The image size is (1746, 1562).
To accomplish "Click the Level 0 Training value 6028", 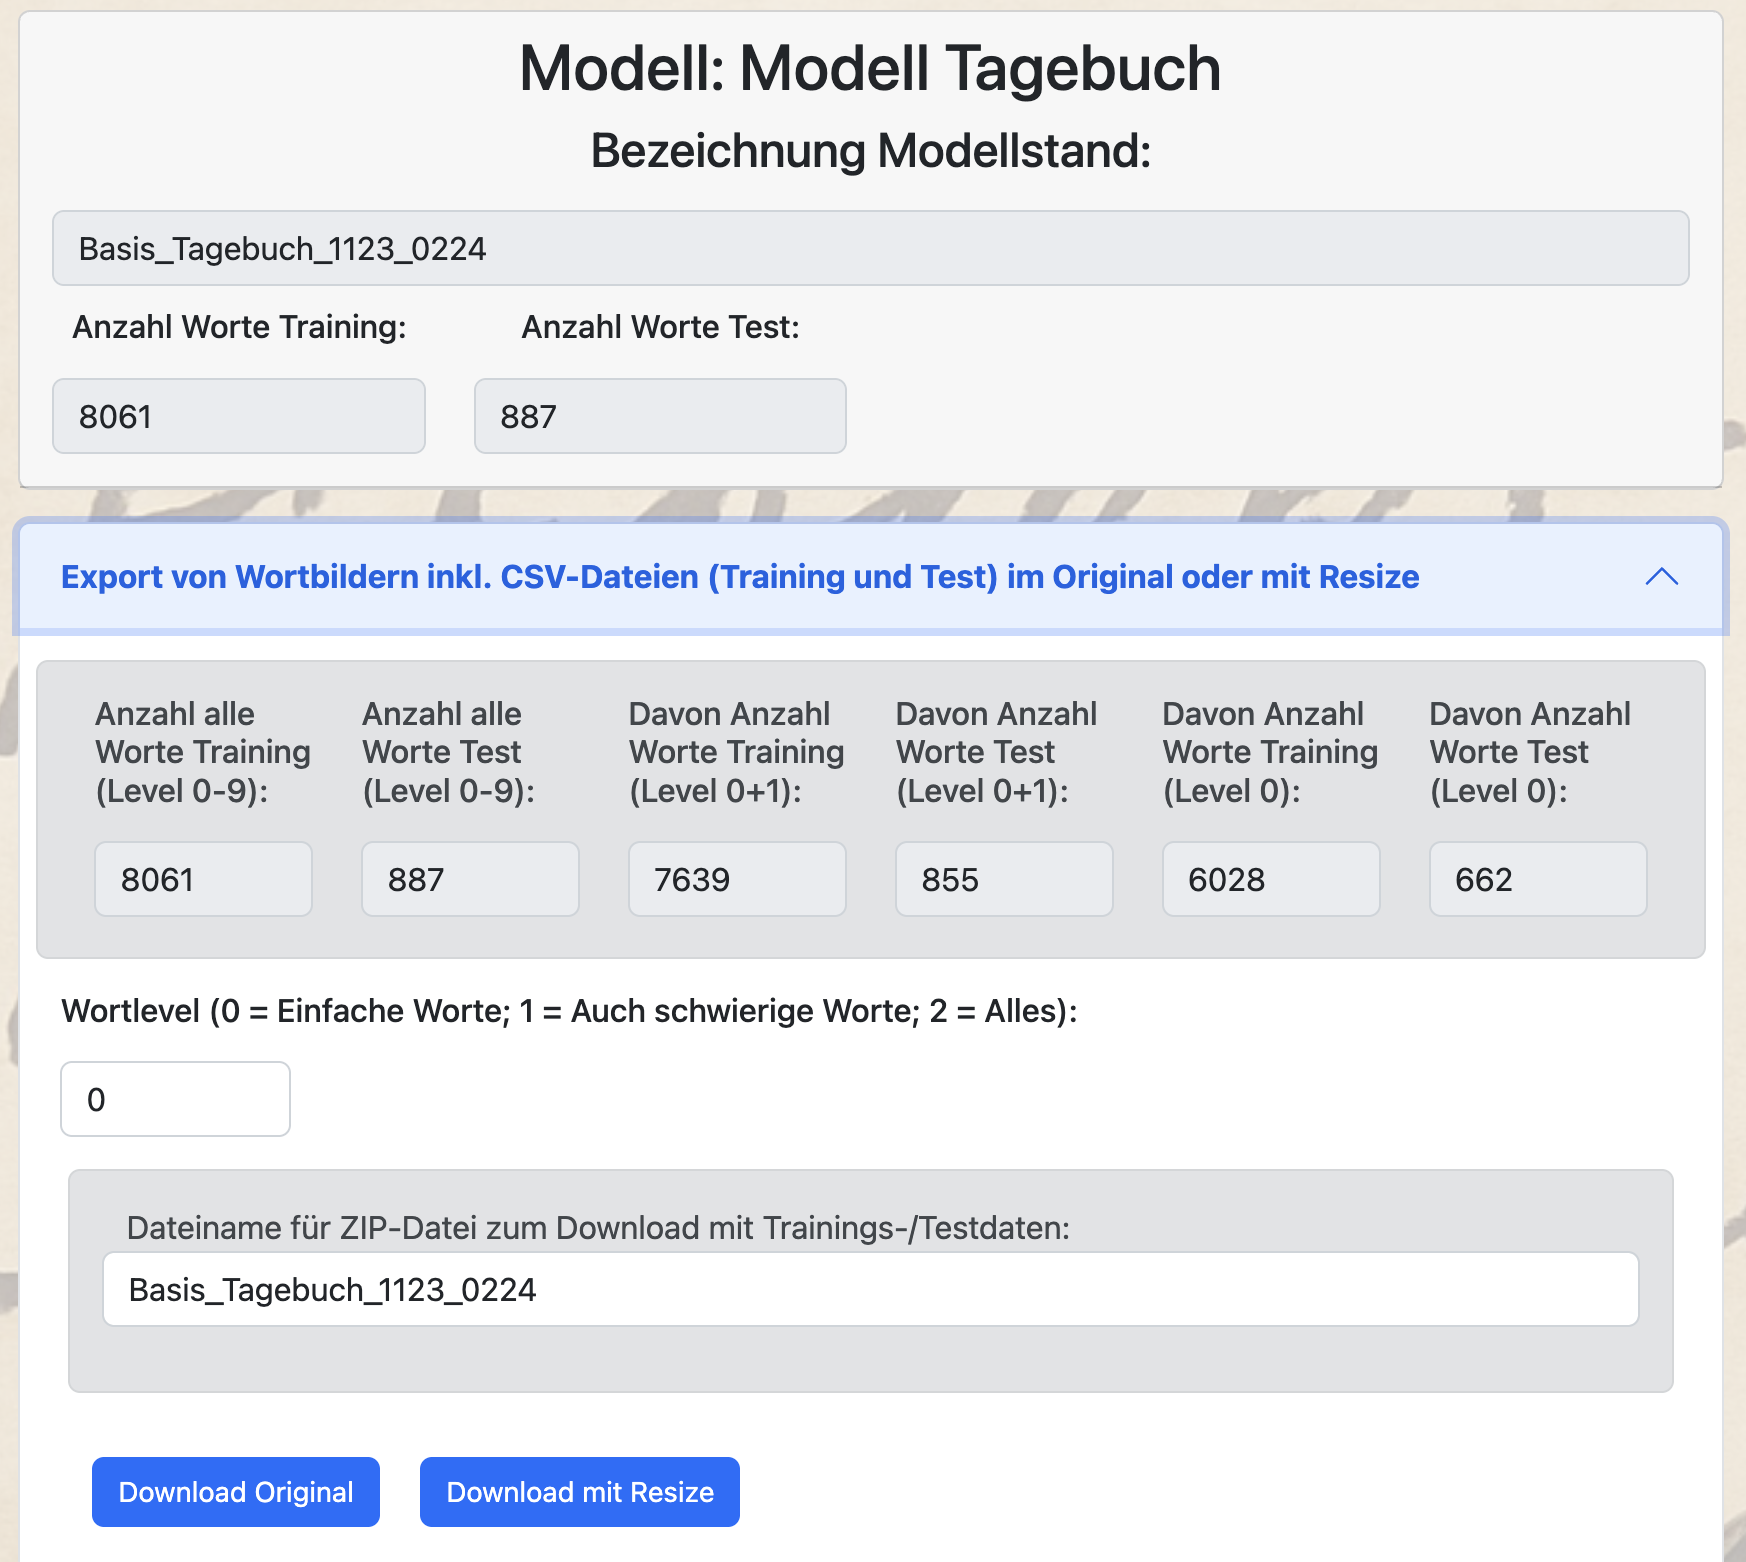I will pos(1271,879).
